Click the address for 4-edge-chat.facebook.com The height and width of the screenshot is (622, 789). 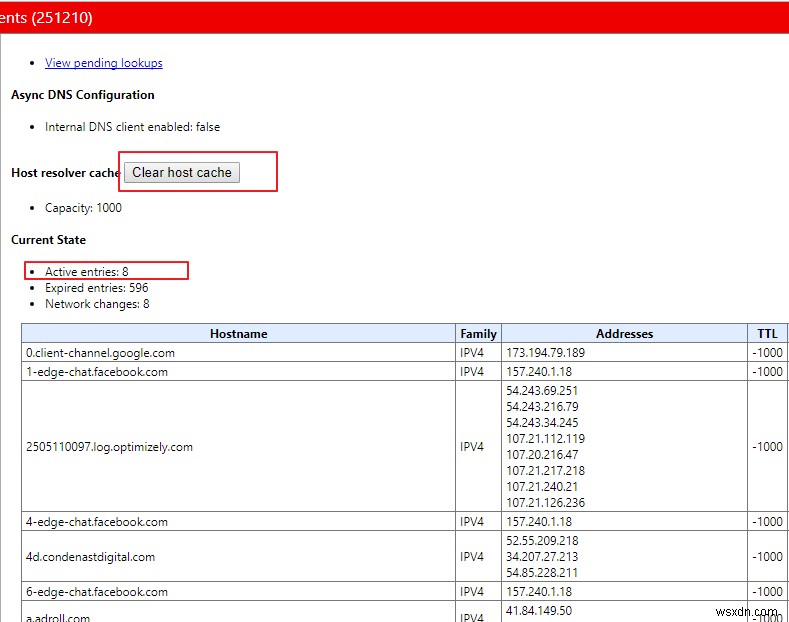(x=539, y=521)
